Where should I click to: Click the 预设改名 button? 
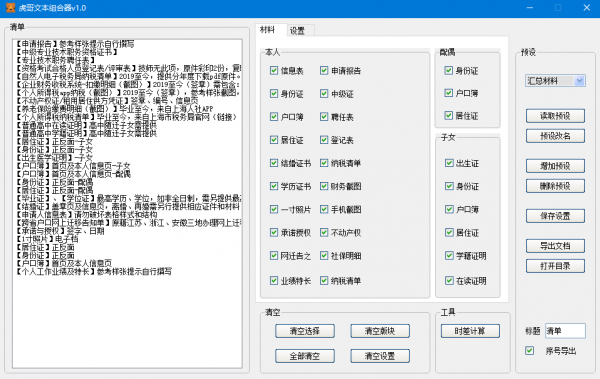click(555, 136)
